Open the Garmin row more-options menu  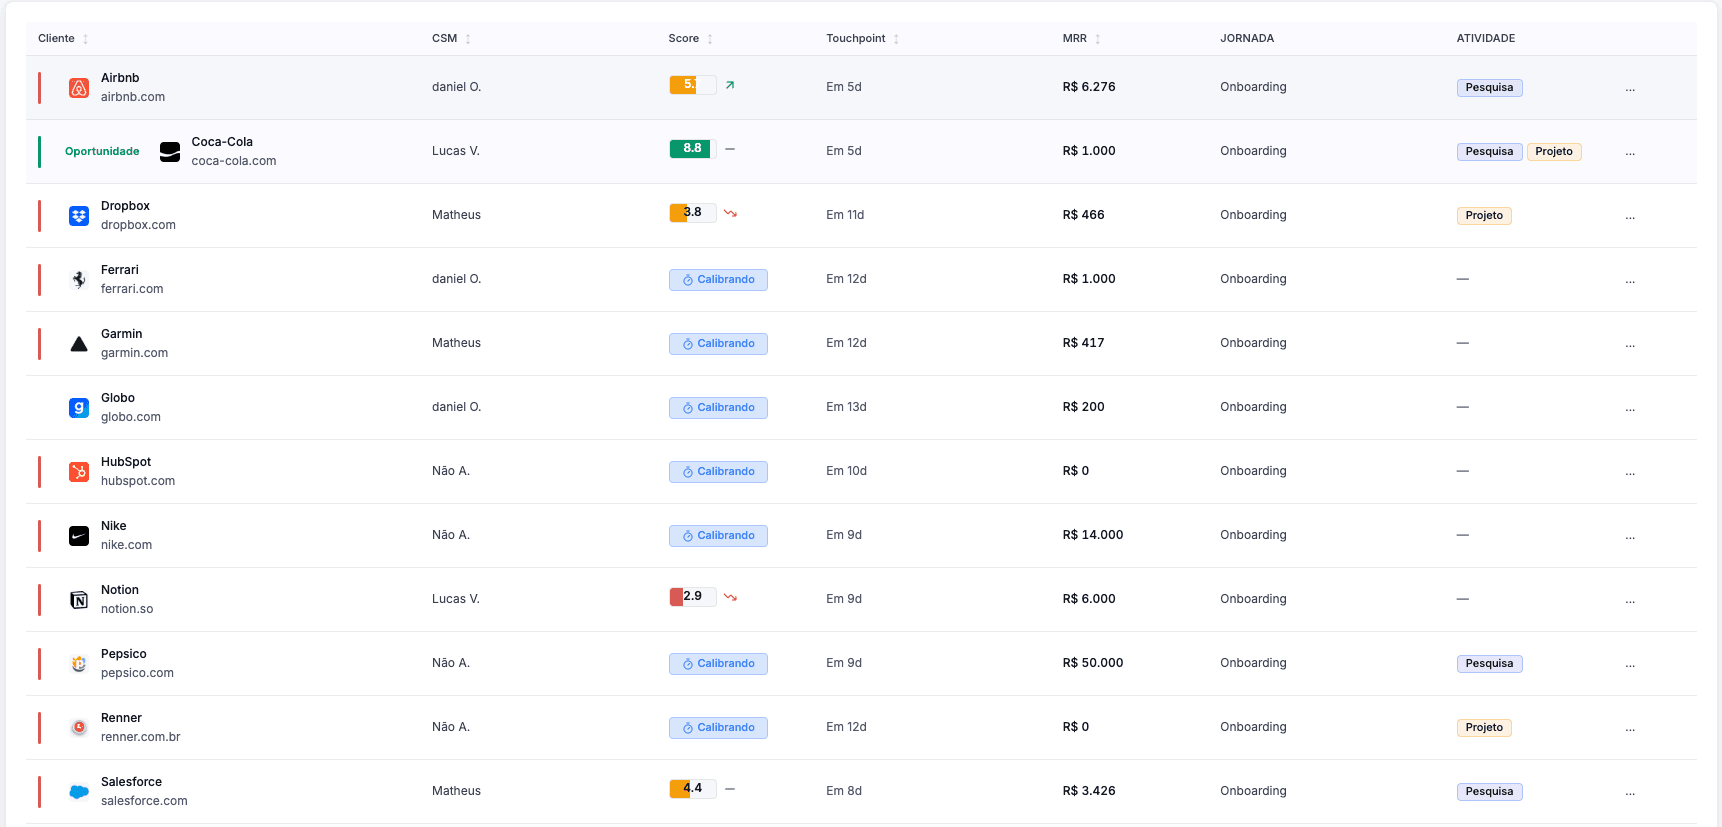click(1630, 344)
